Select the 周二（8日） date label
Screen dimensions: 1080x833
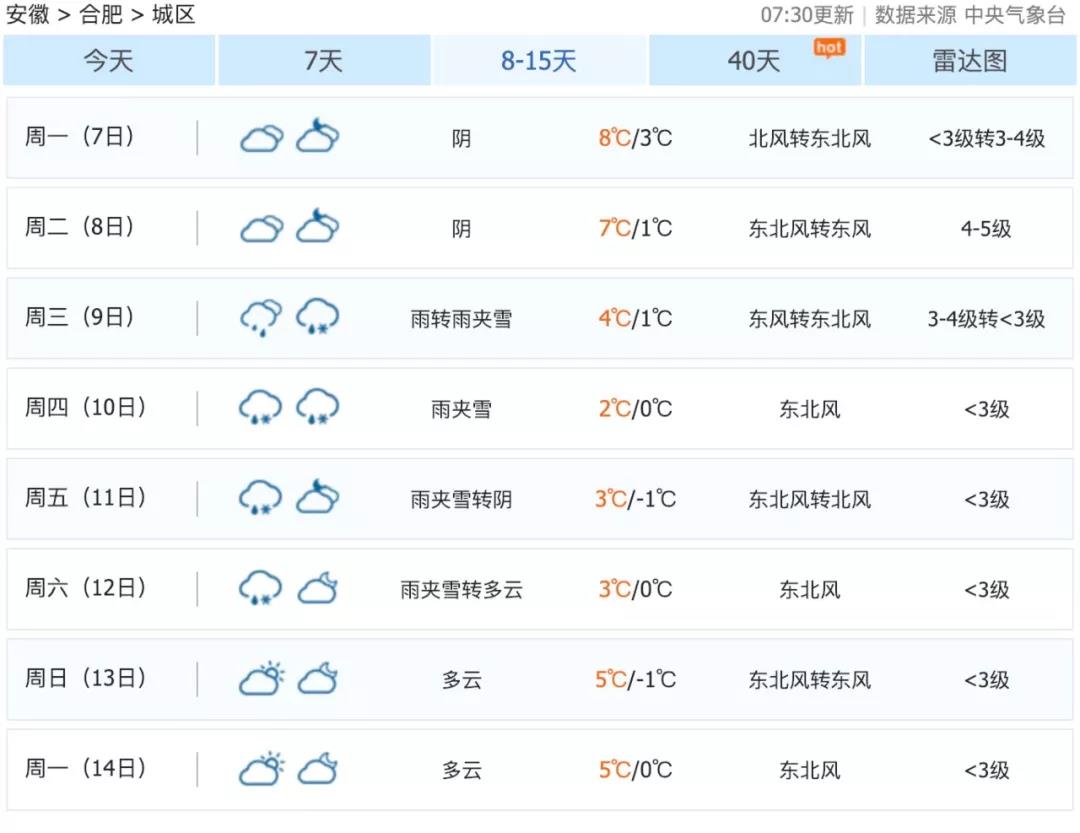point(80,227)
